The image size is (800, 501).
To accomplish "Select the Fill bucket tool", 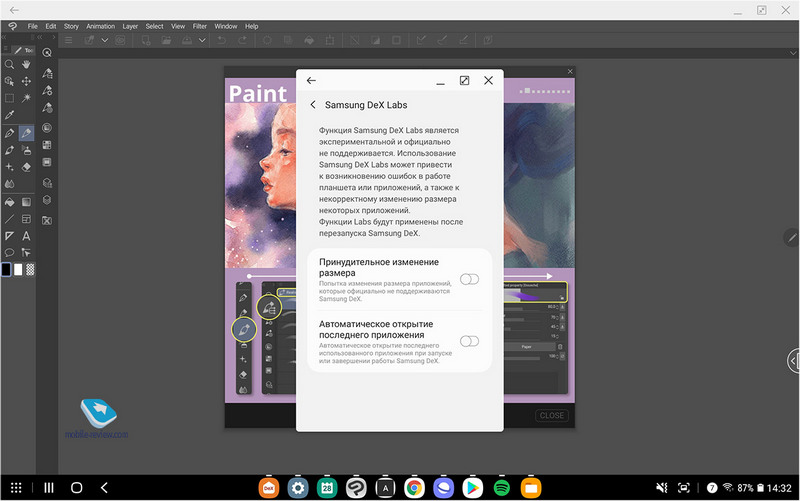I will (x=9, y=201).
